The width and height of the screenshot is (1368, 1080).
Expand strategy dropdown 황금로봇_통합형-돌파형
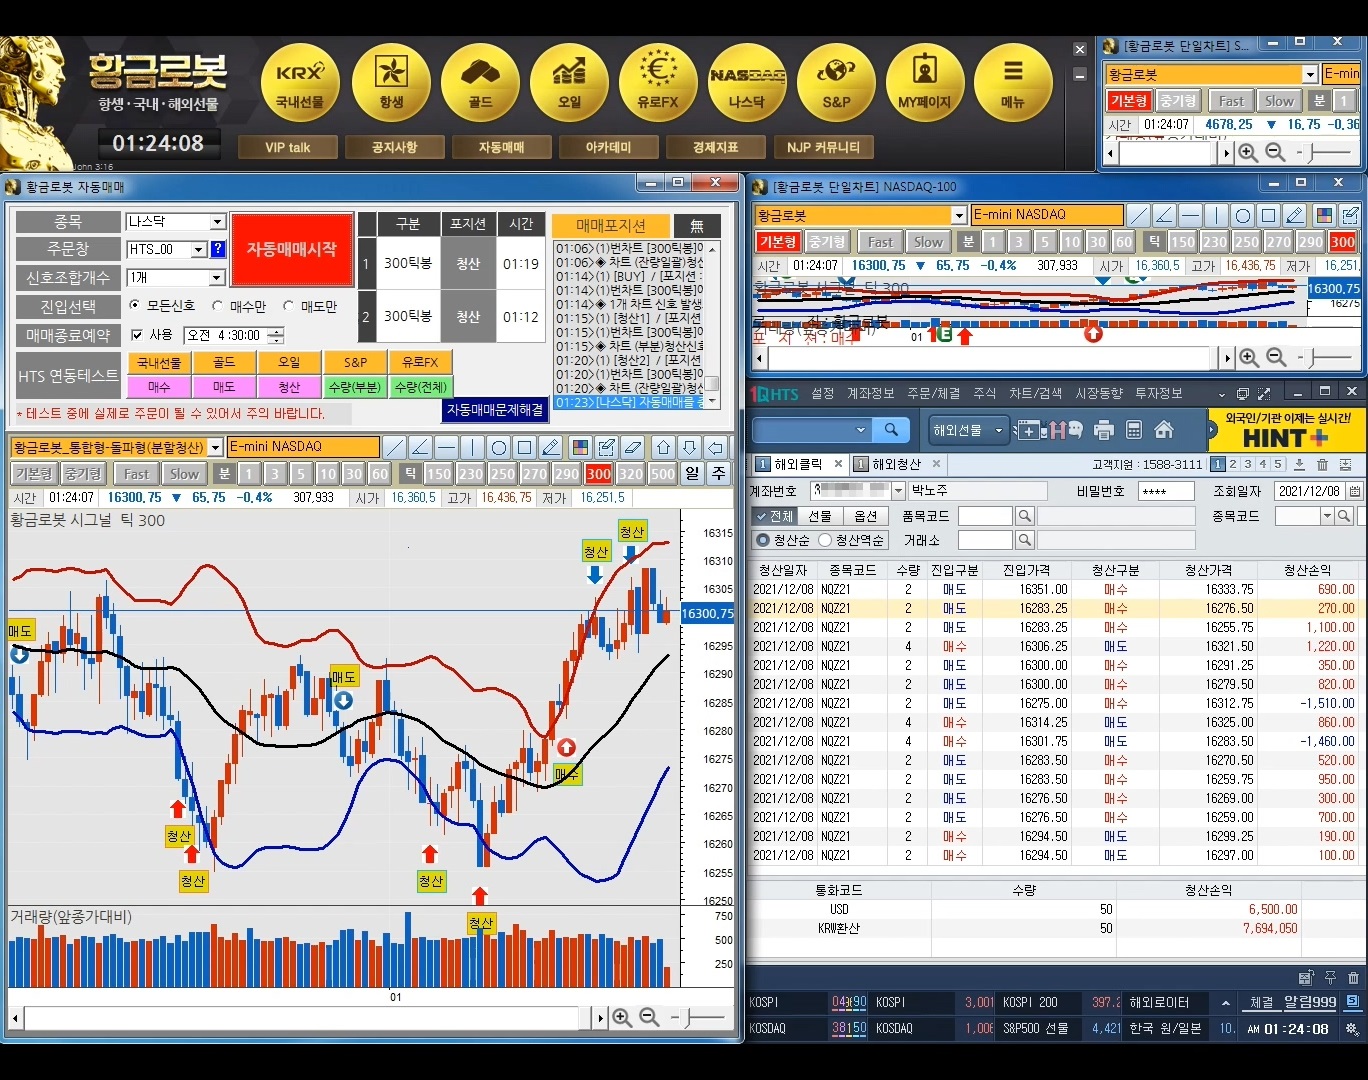tap(215, 447)
